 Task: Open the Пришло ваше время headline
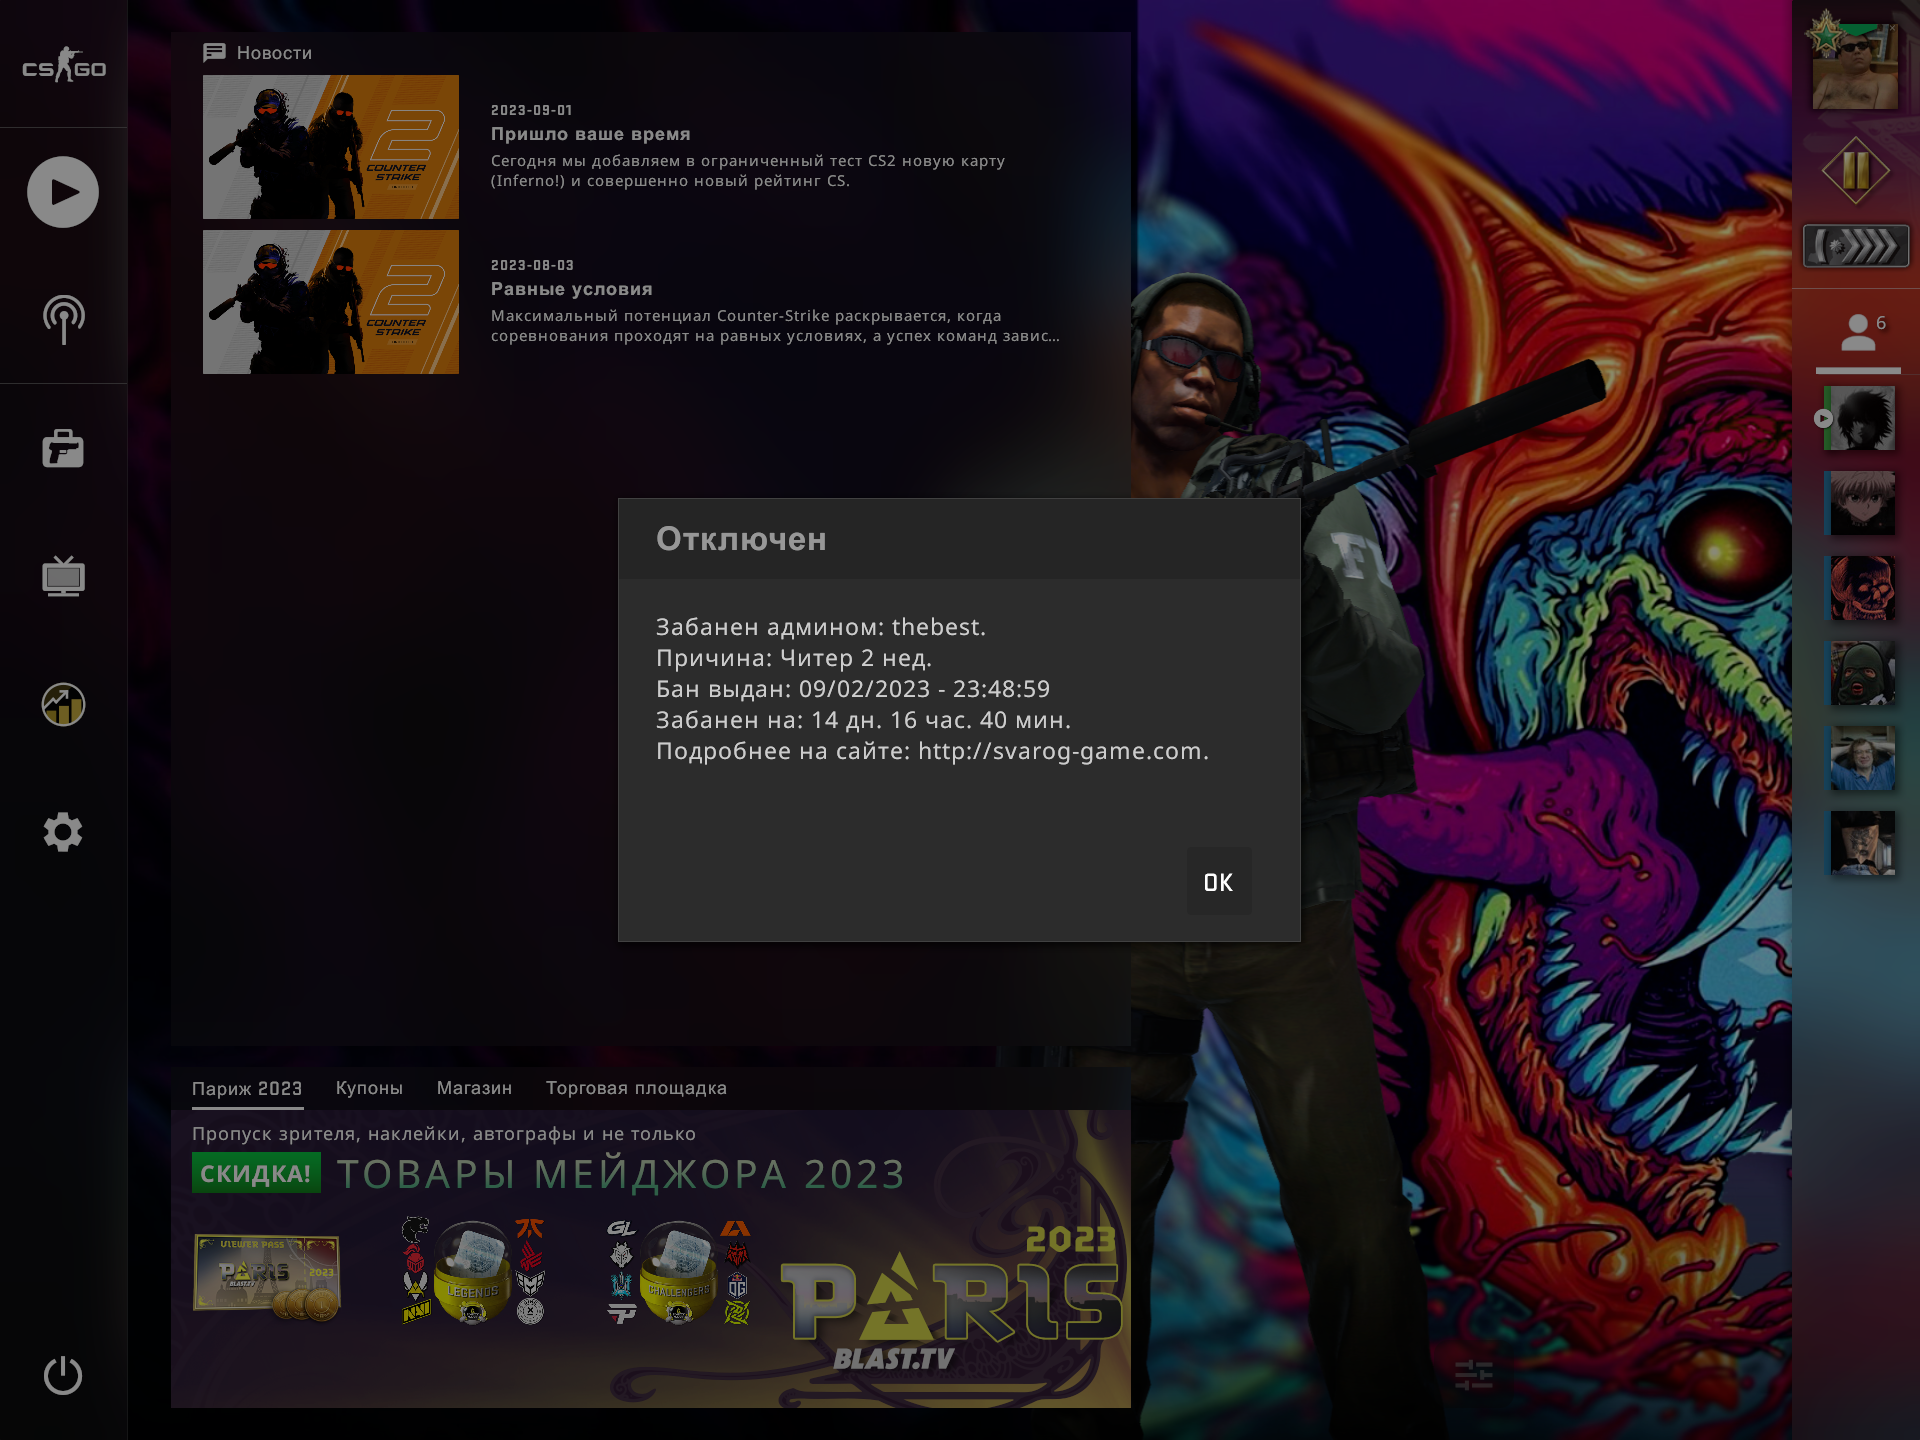[590, 134]
